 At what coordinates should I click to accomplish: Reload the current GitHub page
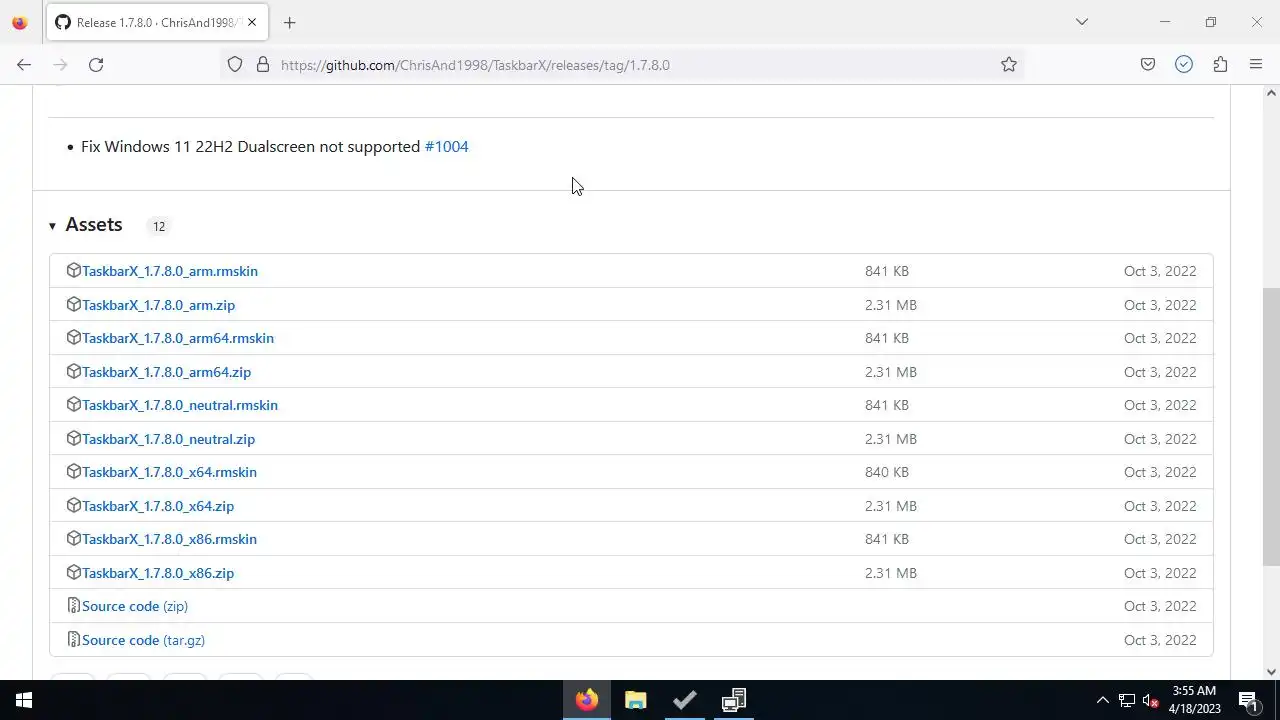point(96,65)
